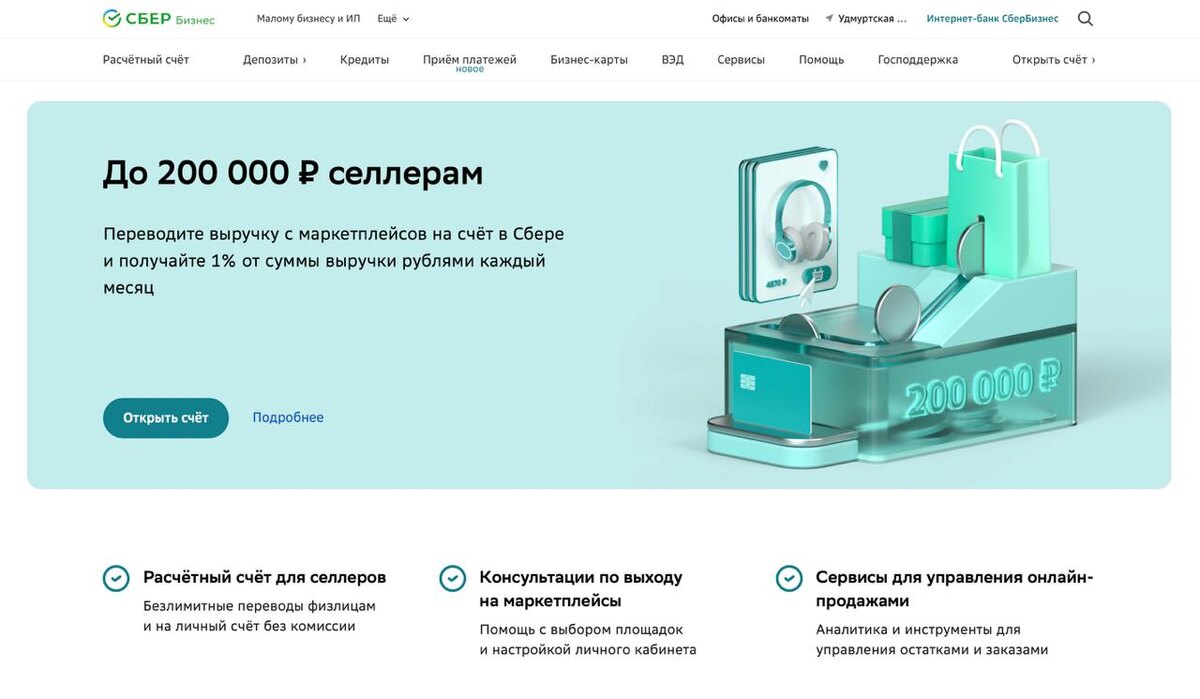Viewport: 1200px width, 699px height.
Task: Open the Господдержка menu item
Action: point(918,60)
